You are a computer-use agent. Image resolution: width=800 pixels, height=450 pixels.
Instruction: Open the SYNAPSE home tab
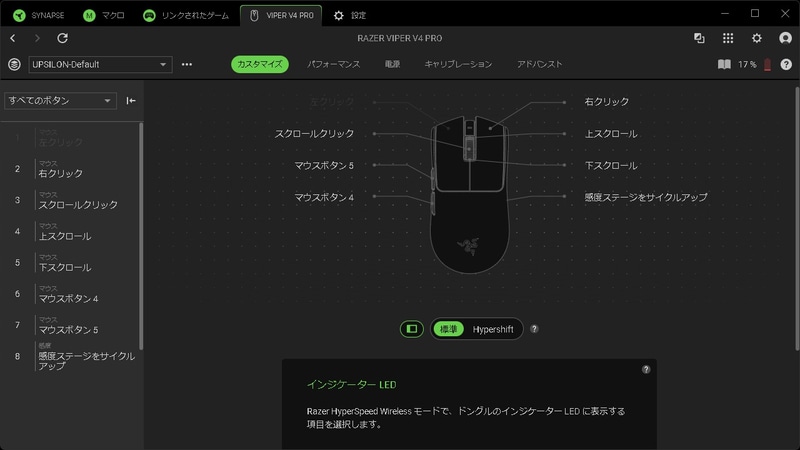pos(39,15)
